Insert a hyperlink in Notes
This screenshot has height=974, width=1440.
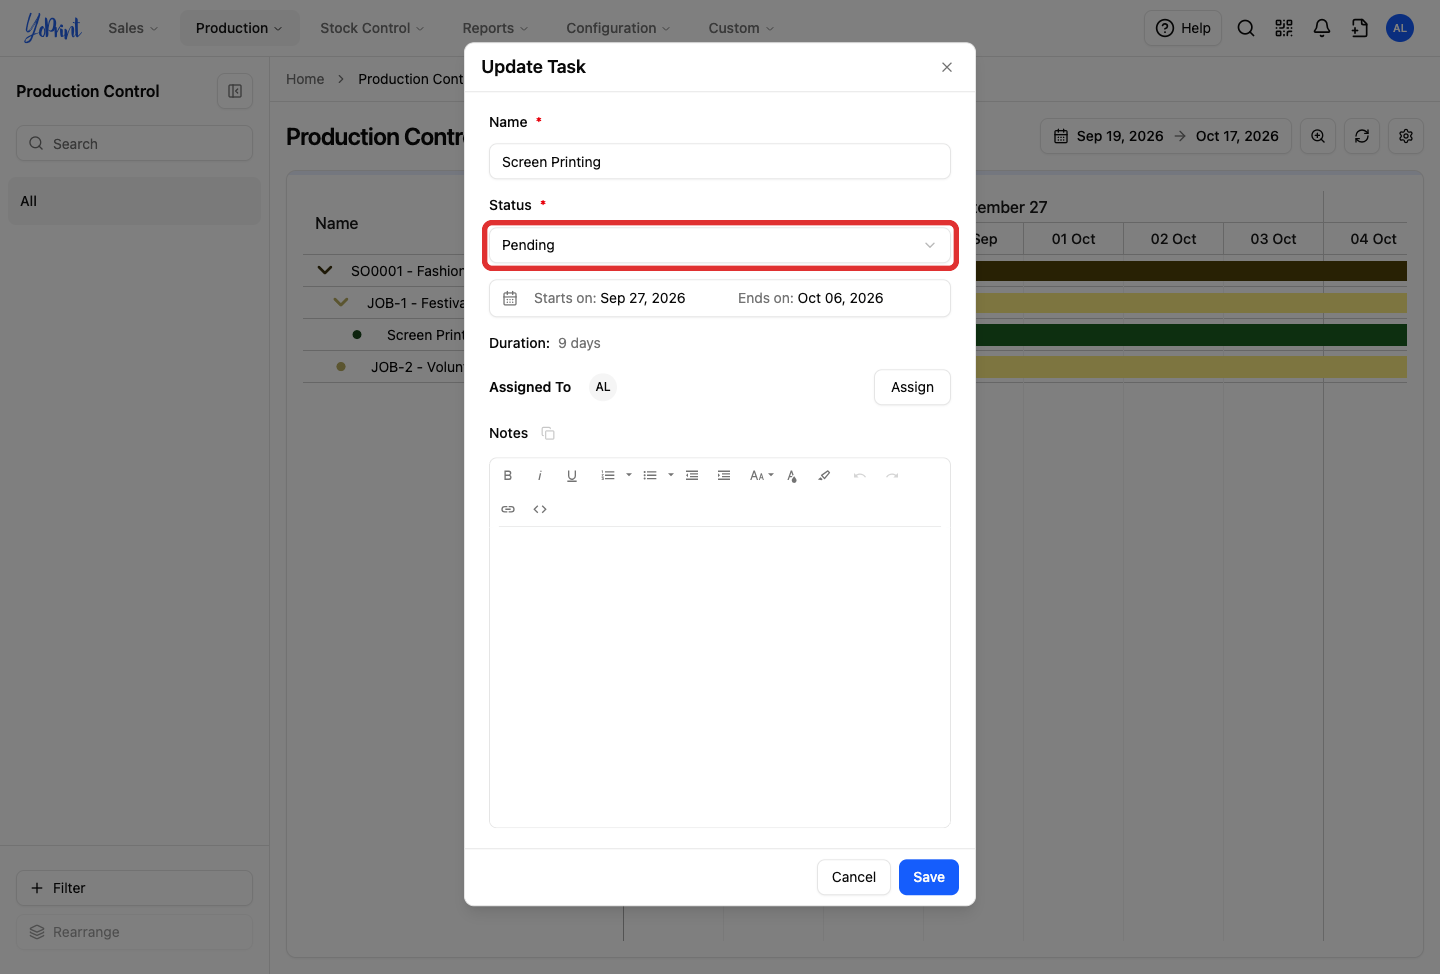point(508,510)
